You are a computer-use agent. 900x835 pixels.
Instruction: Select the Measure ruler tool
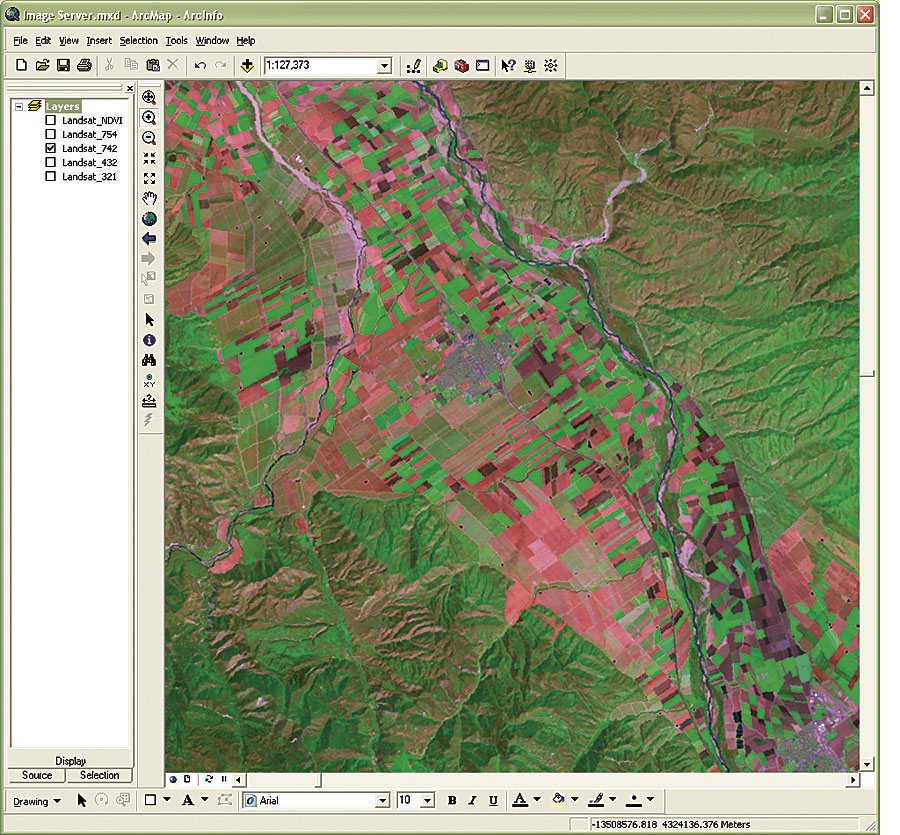click(149, 401)
